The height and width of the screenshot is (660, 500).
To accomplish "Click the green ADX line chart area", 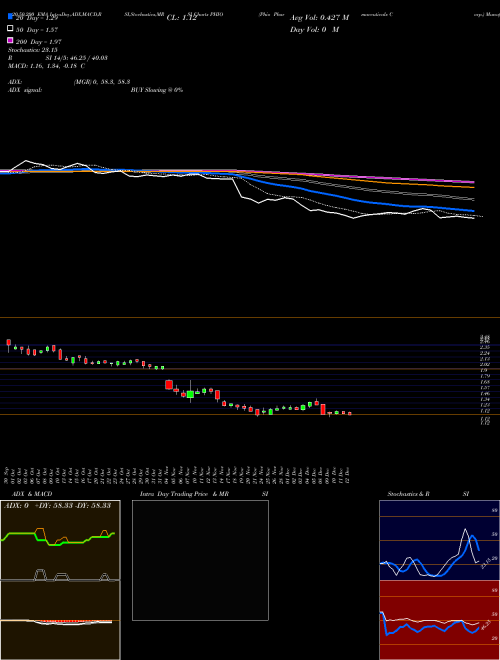I will coord(60,540).
